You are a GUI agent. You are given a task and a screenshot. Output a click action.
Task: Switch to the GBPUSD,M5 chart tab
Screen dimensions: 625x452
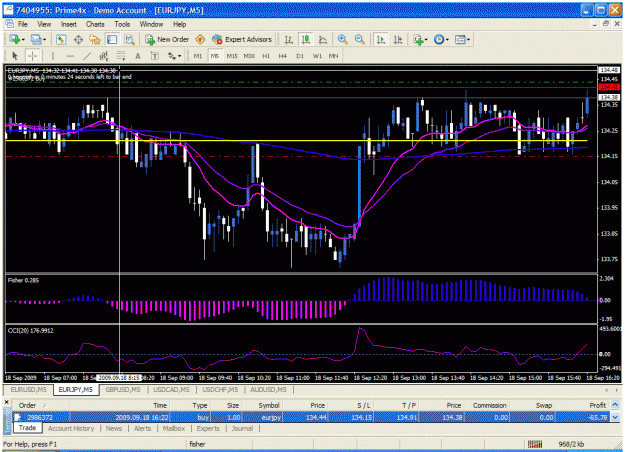point(123,389)
